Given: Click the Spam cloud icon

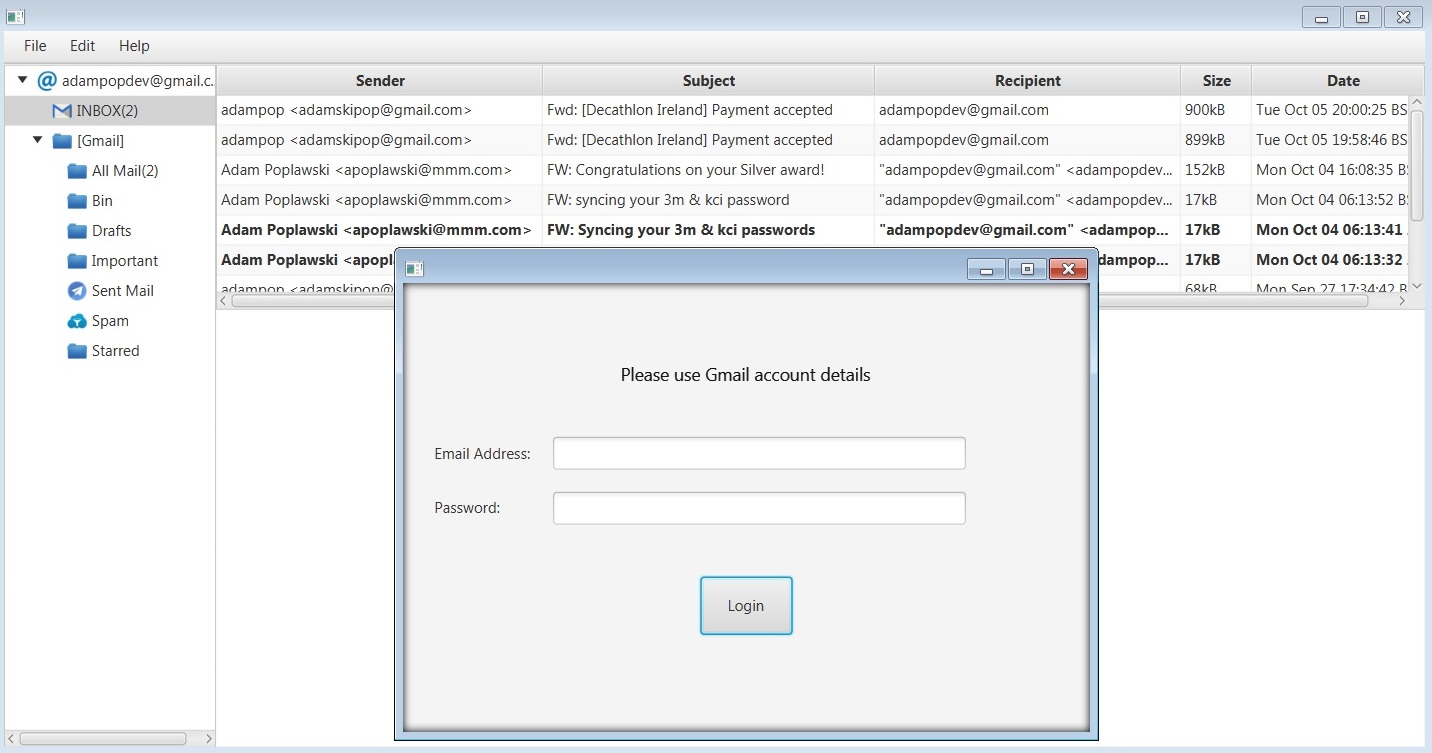Looking at the screenshot, I should click(x=77, y=321).
